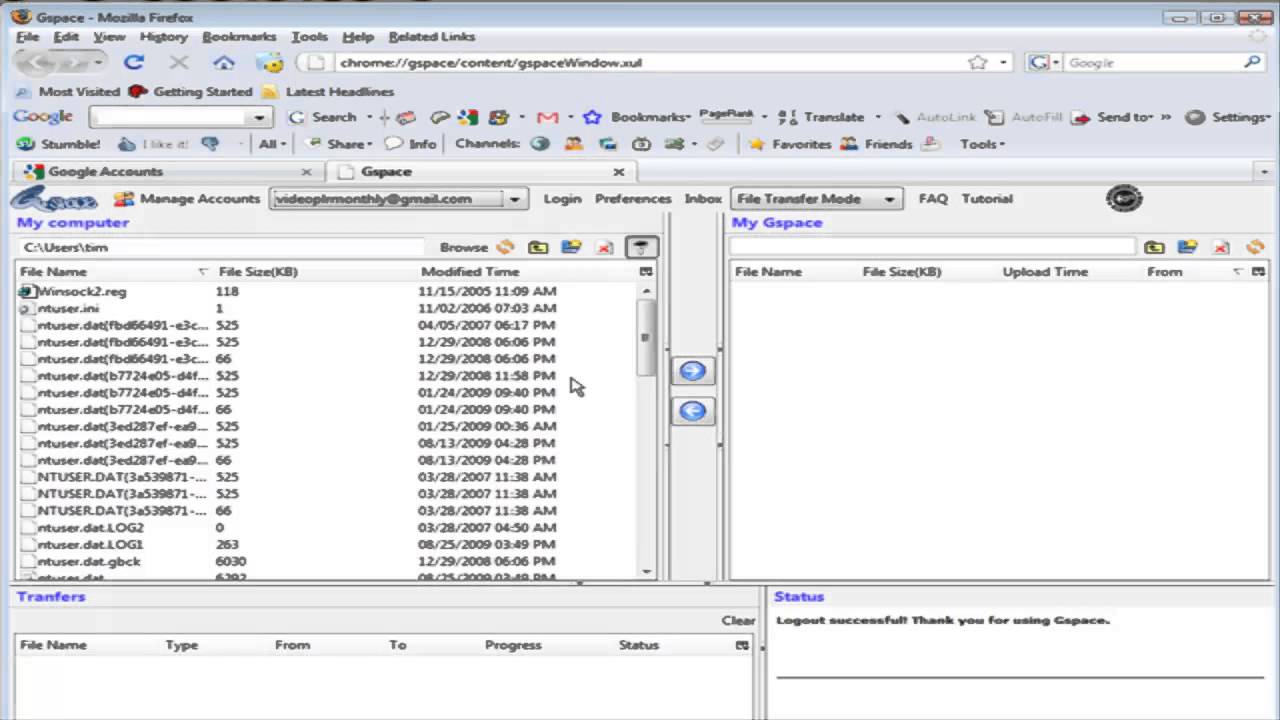Open the Tools menu in menu bar
Screen dimensions: 1280x720
click(x=309, y=37)
